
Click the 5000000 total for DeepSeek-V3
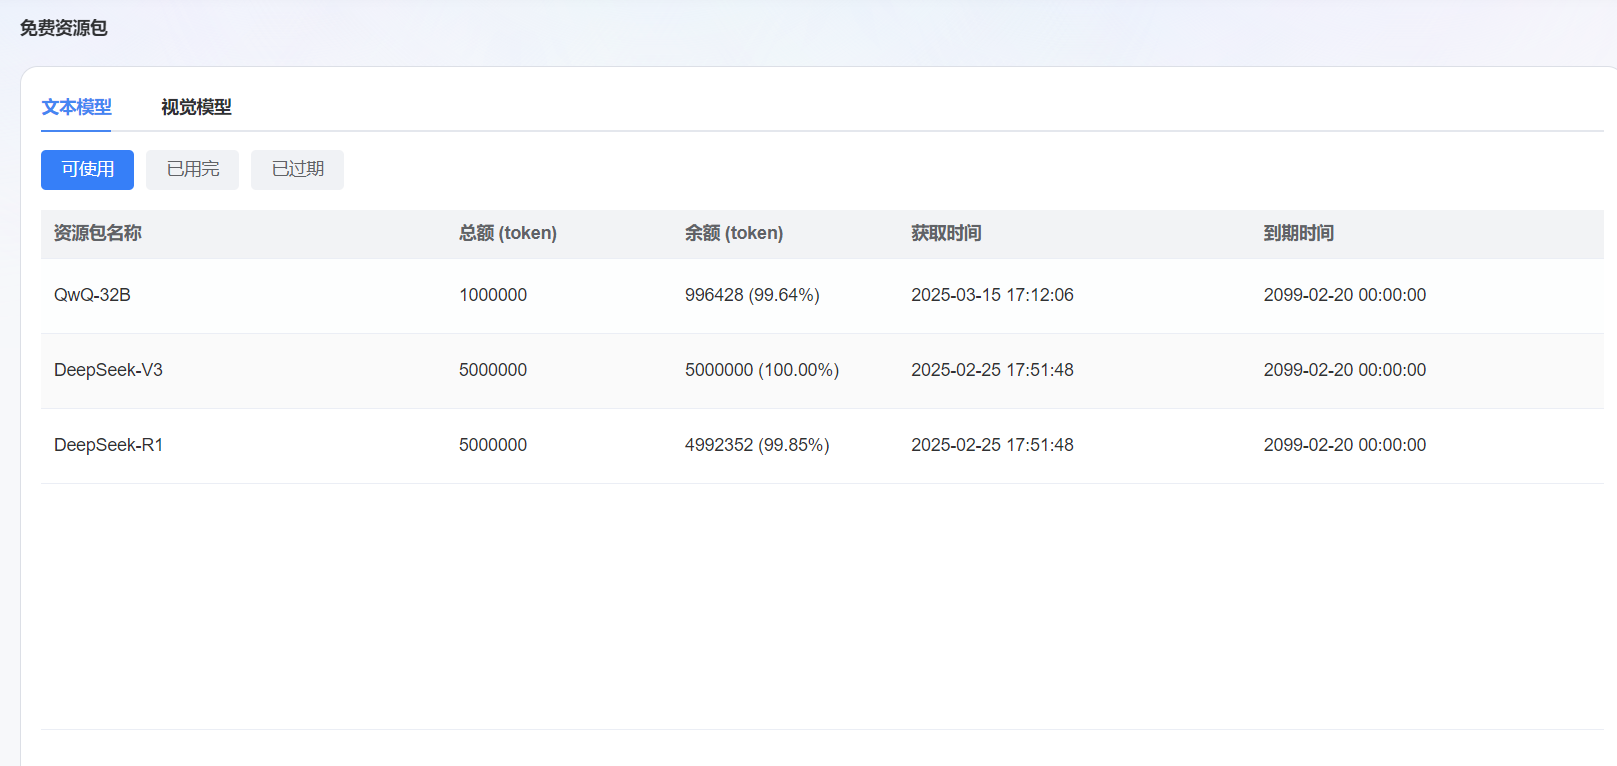click(493, 370)
